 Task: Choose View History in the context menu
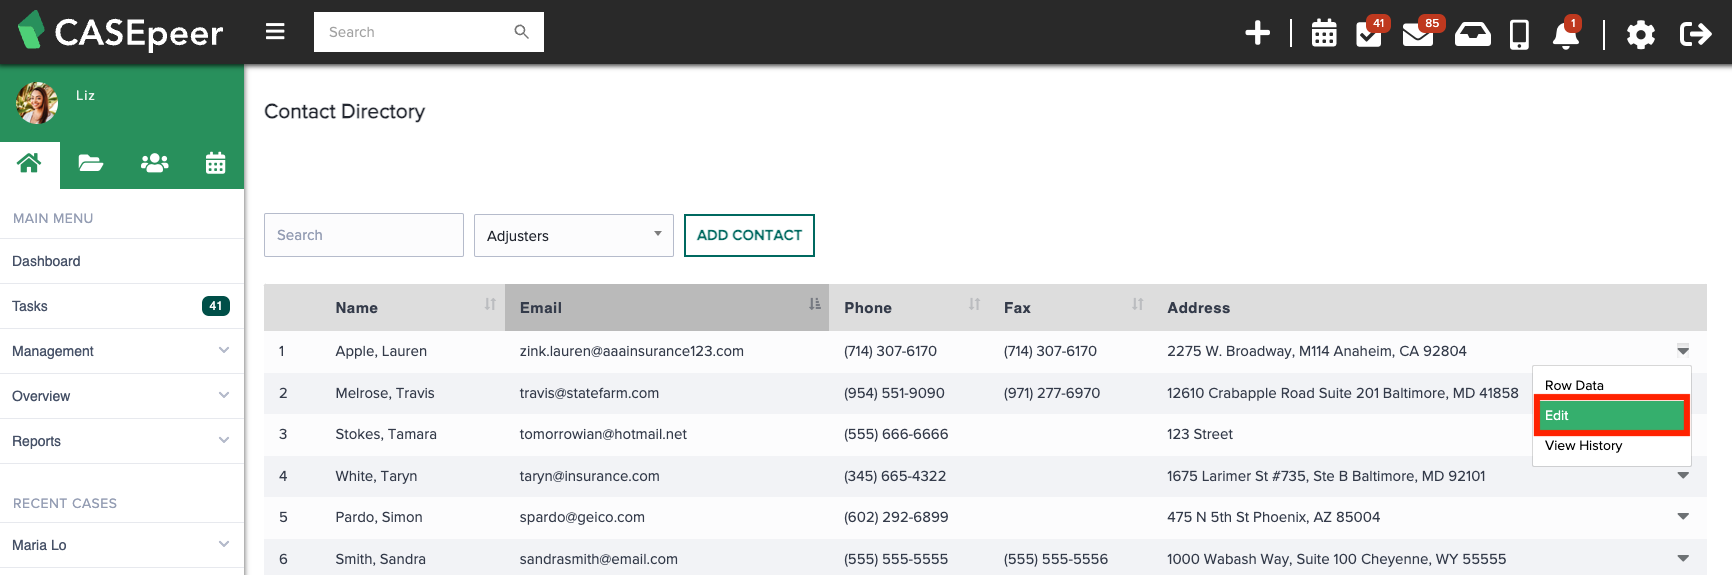(1611, 446)
